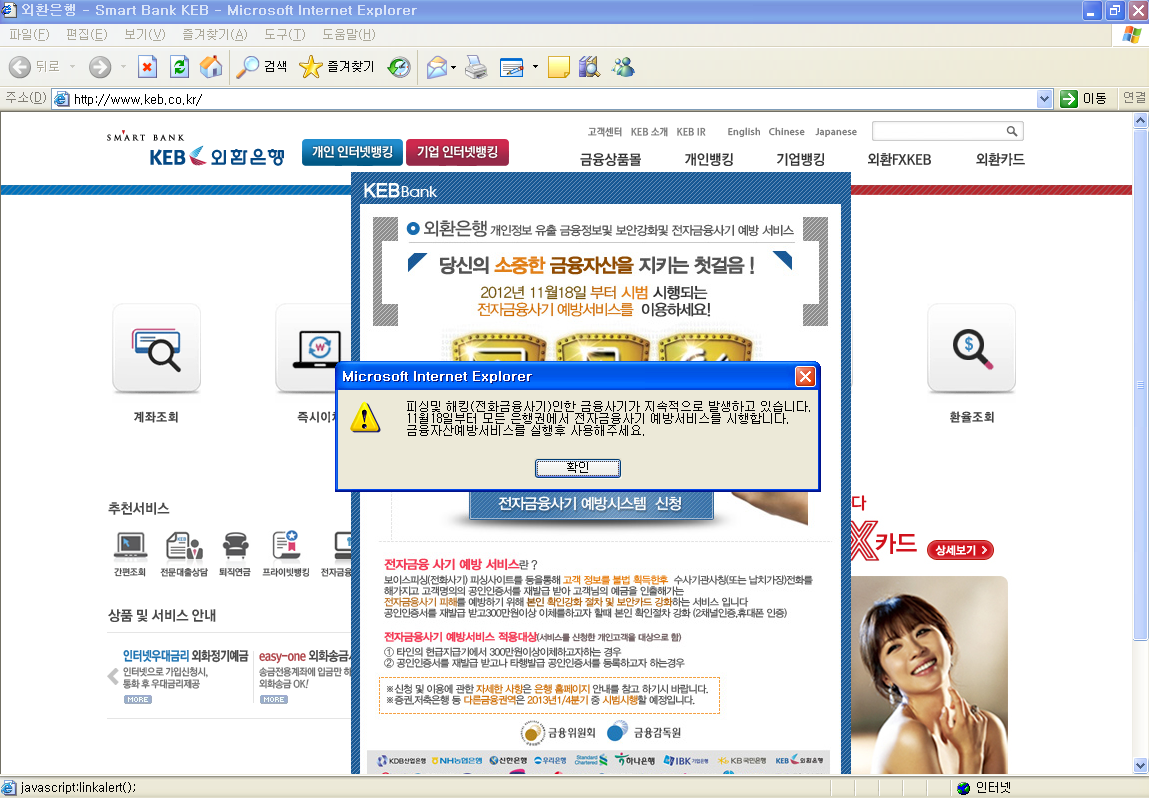Open the 편집(E) menu
The width and height of the screenshot is (1149, 798).
pyautogui.click(x=86, y=34)
